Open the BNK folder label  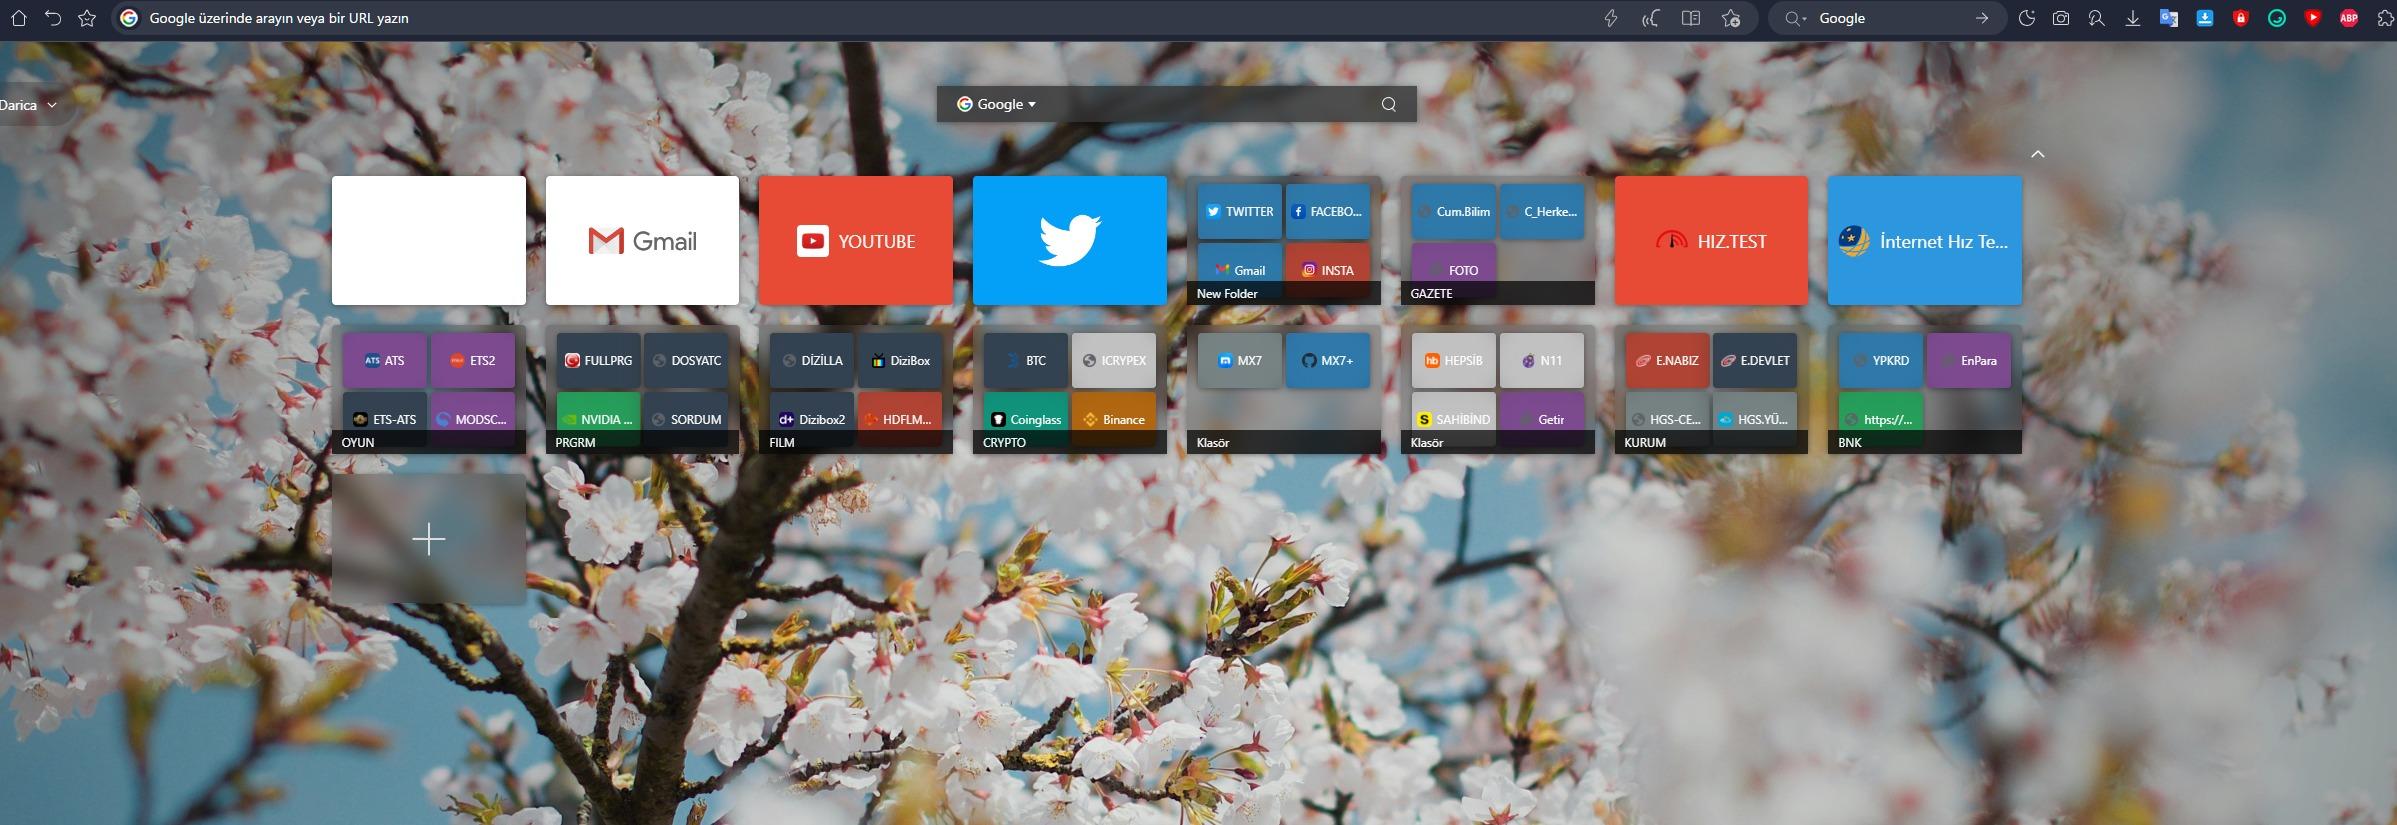click(1850, 442)
